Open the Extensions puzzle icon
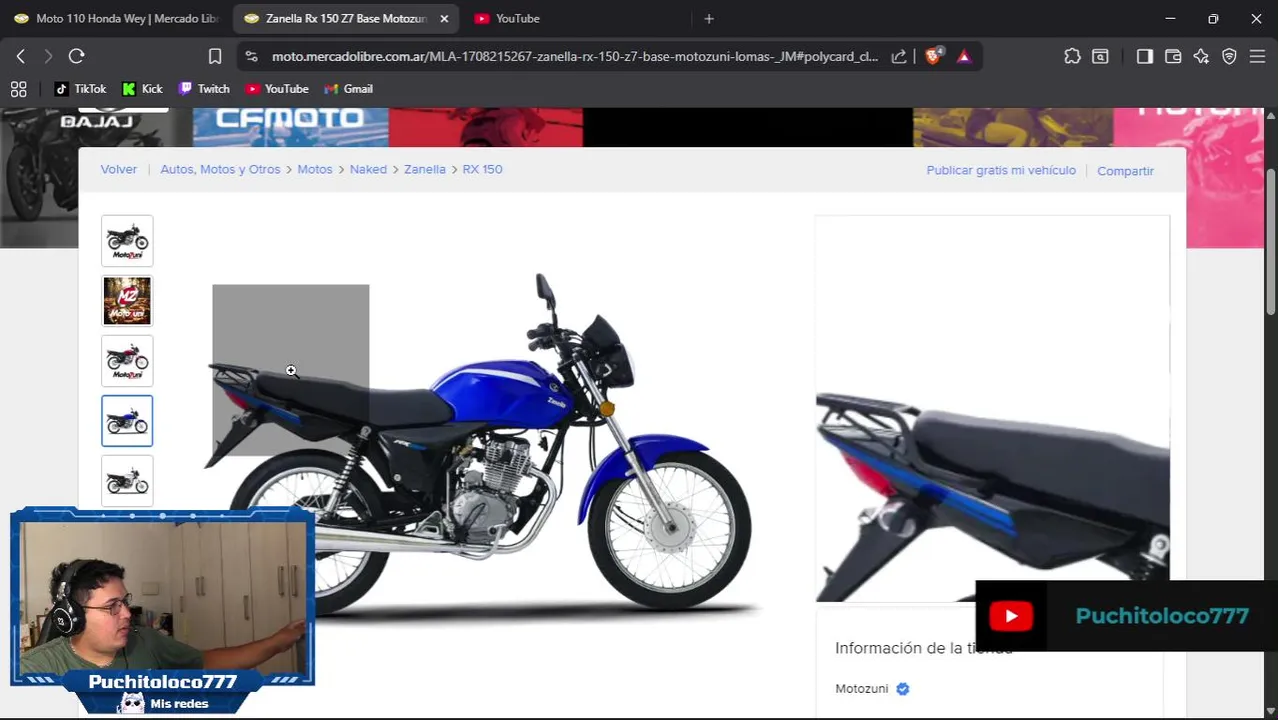1278x720 pixels. point(1072,57)
